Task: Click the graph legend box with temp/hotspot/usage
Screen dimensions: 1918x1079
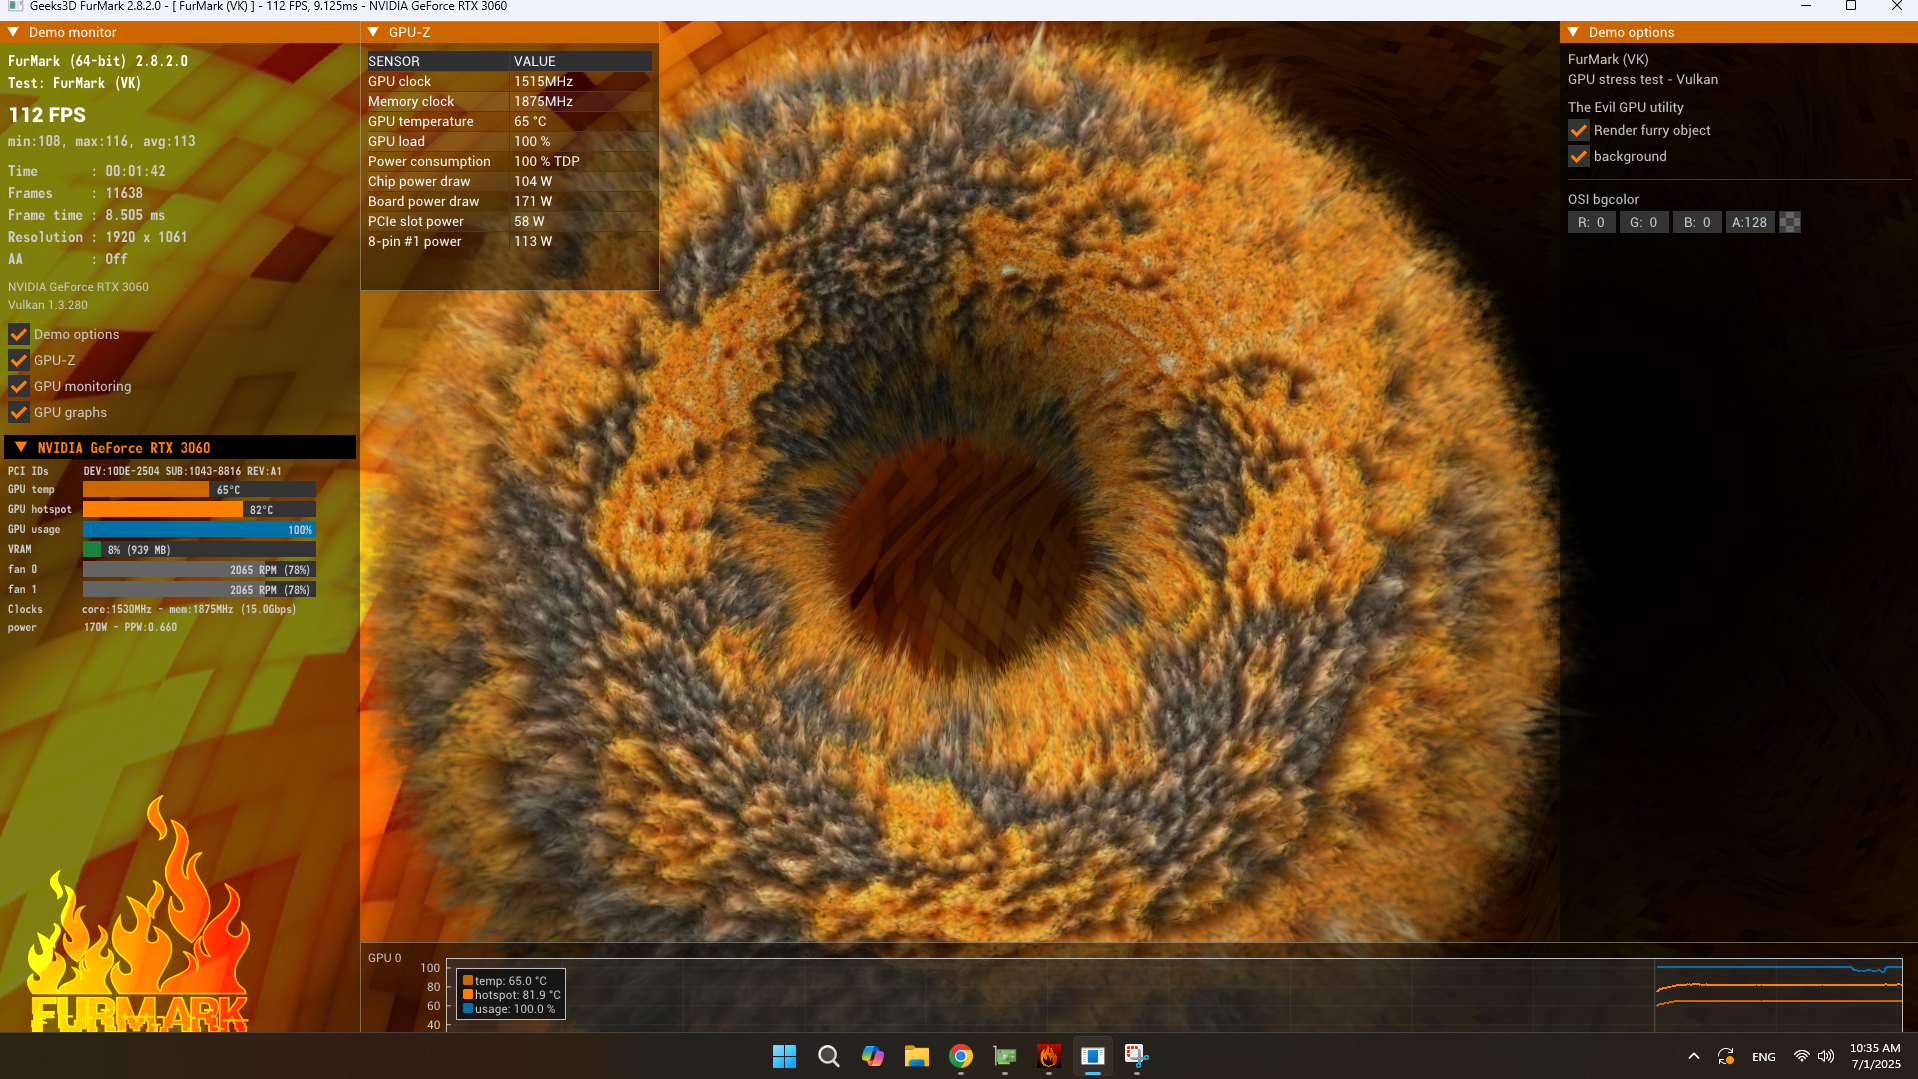Action: (510, 994)
